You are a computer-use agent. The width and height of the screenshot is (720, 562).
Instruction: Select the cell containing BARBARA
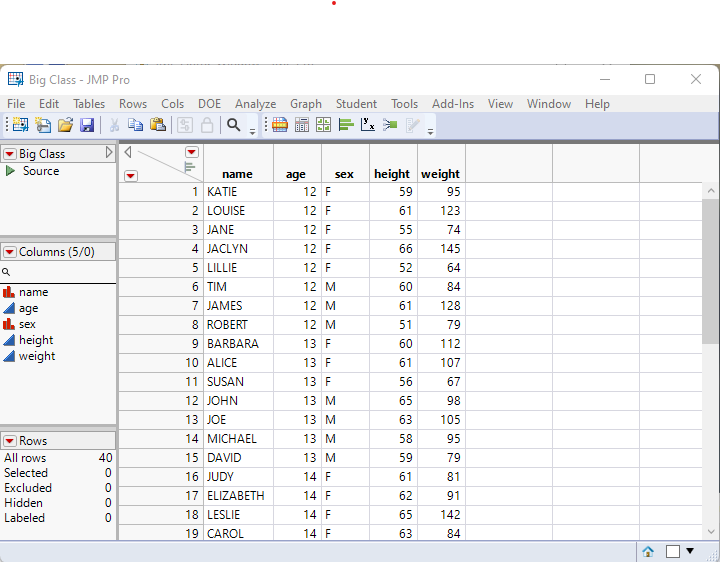point(238,344)
